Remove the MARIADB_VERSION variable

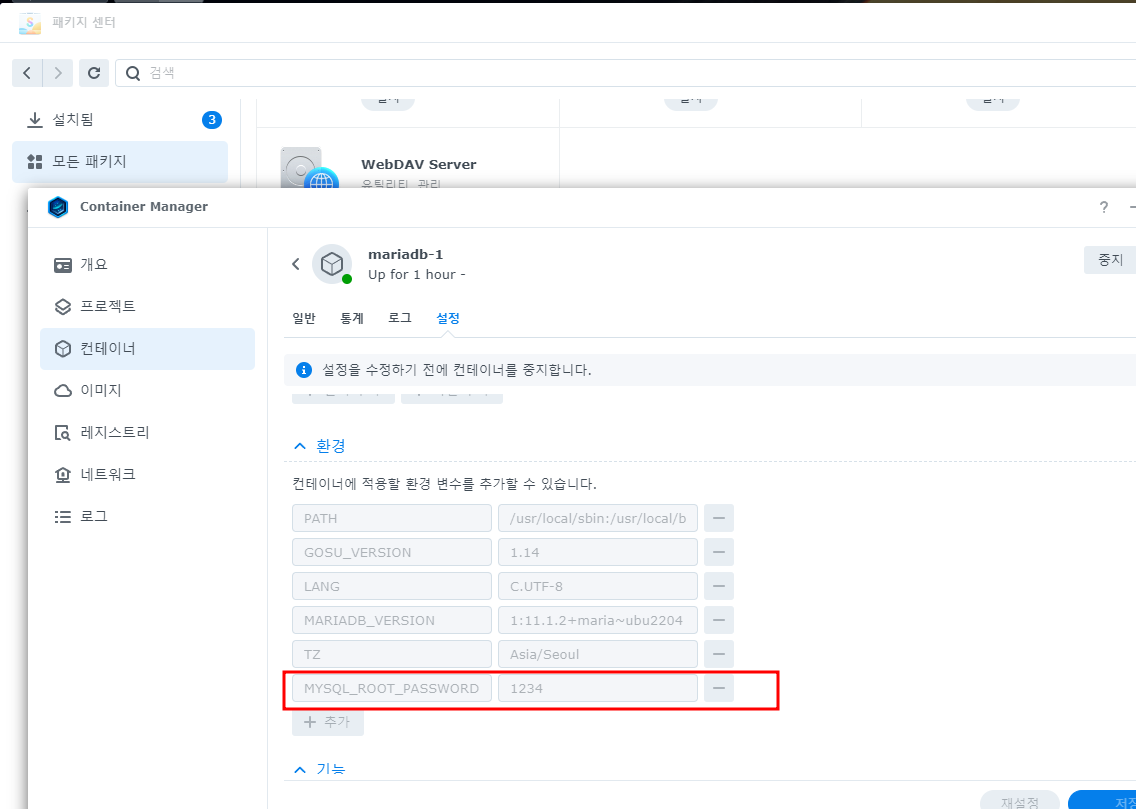coord(719,621)
